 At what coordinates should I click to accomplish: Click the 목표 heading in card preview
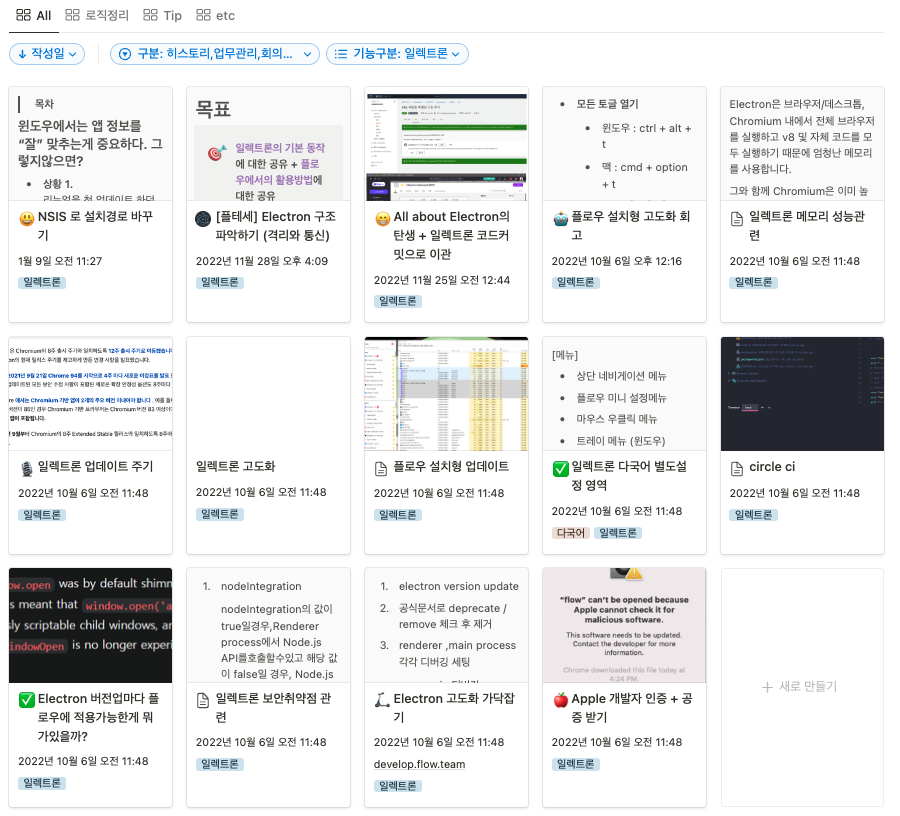pos(214,108)
